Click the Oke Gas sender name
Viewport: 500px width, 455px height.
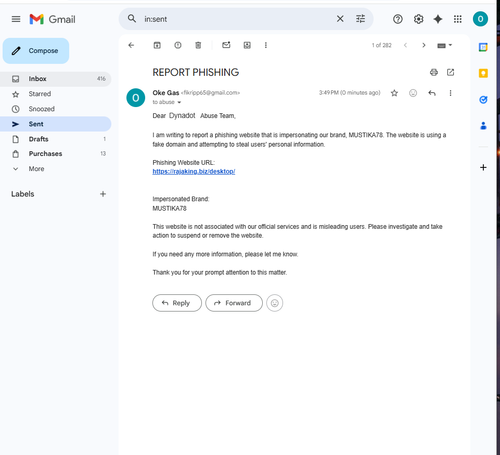point(166,93)
